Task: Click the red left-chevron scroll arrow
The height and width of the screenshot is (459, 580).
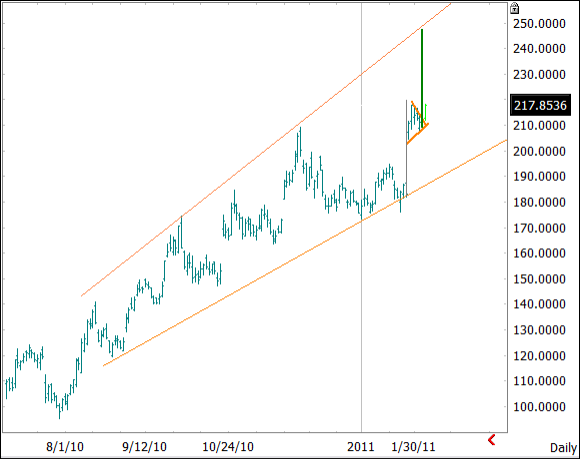Action: 492,440
